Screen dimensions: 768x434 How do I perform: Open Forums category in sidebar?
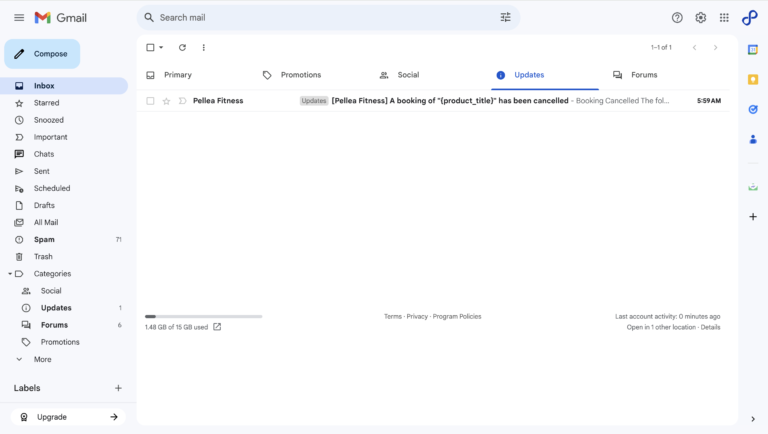click(64, 325)
